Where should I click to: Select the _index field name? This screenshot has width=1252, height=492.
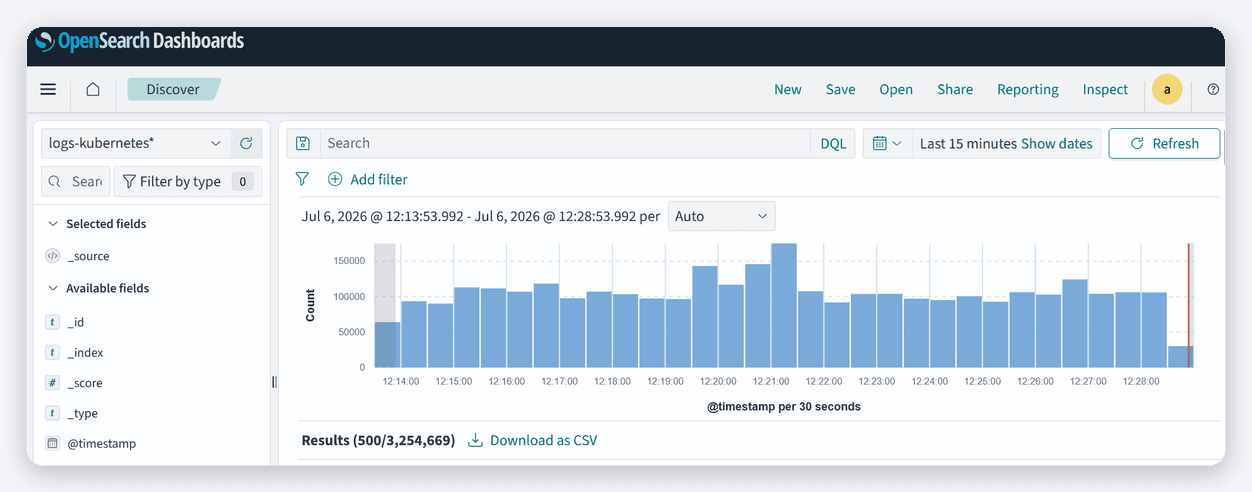click(86, 353)
